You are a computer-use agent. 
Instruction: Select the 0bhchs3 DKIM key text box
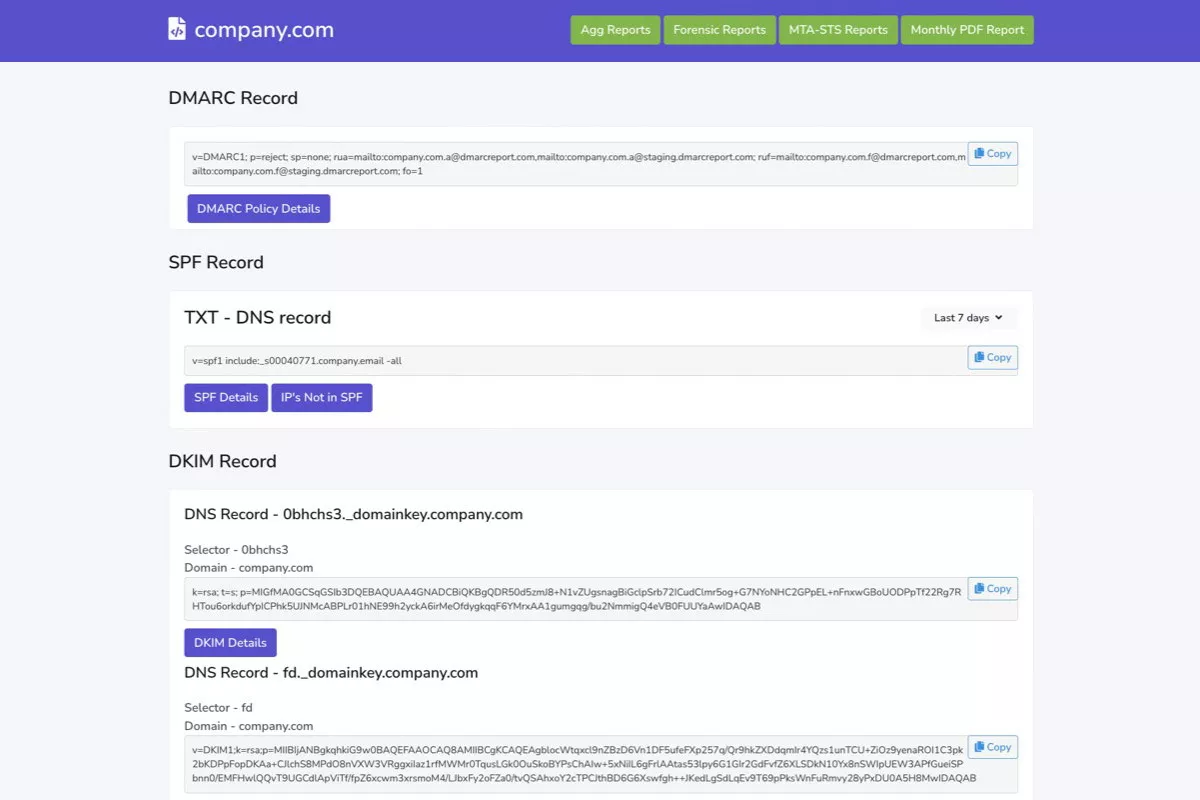(575, 599)
